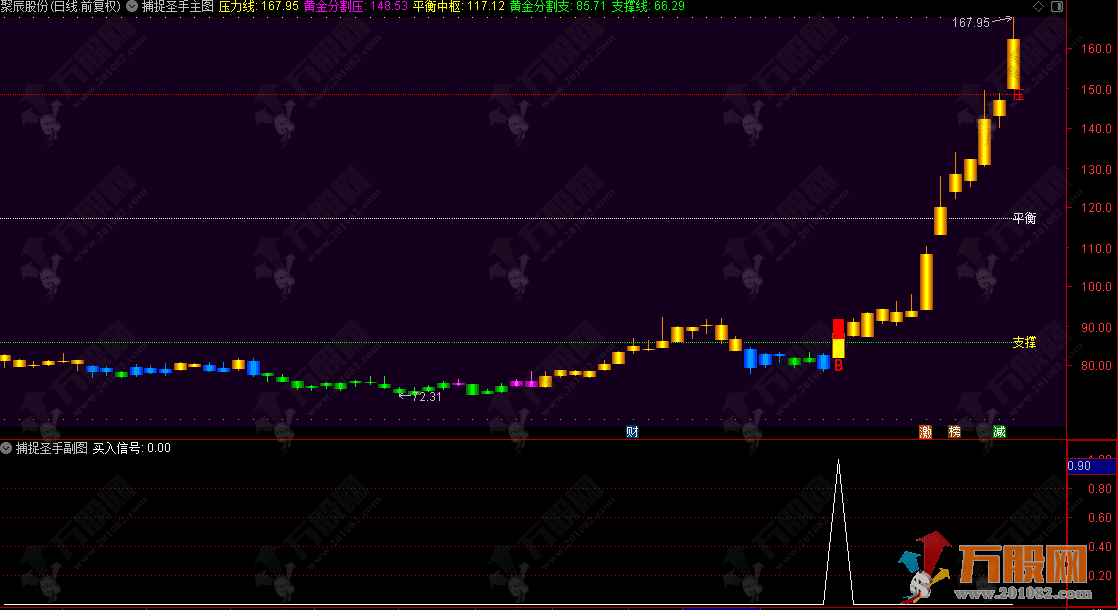Select the 聚辰股份(日线,前复权) chart title
The width and height of the screenshot is (1118, 610).
click(61, 6)
